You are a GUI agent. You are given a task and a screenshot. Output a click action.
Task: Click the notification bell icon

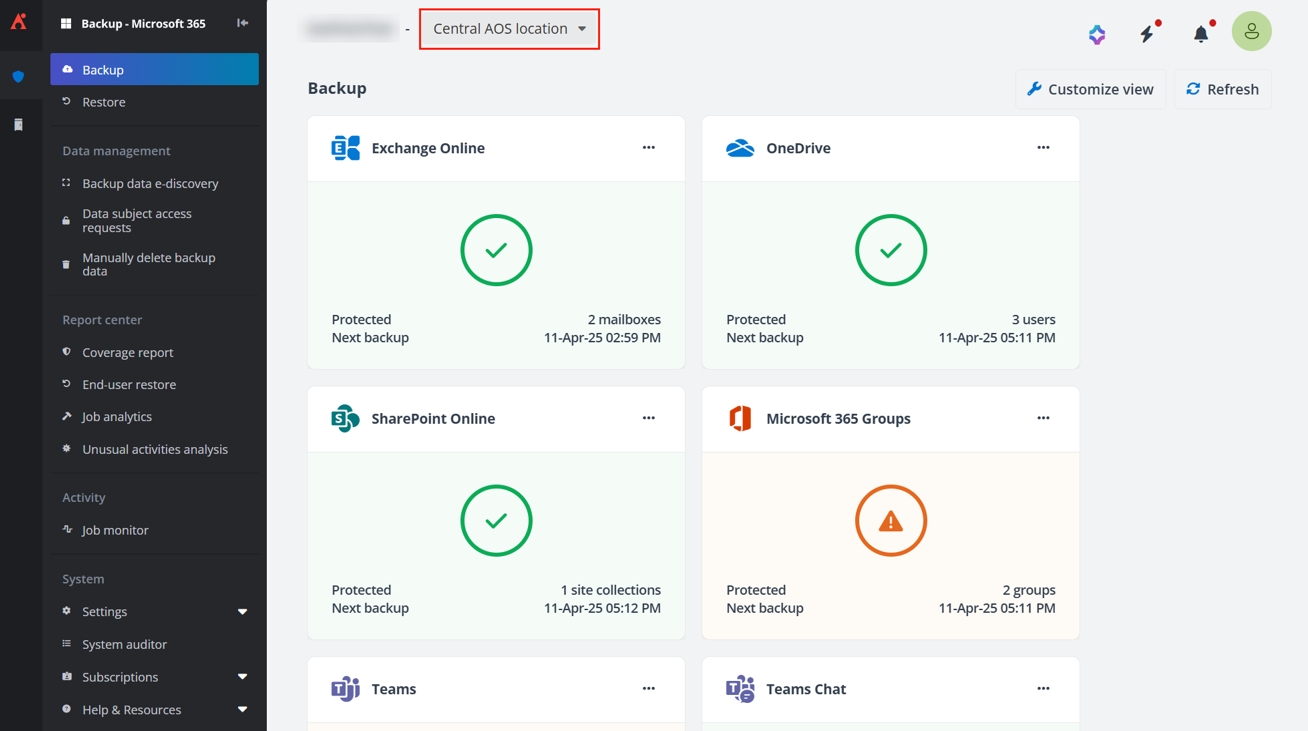click(1200, 34)
